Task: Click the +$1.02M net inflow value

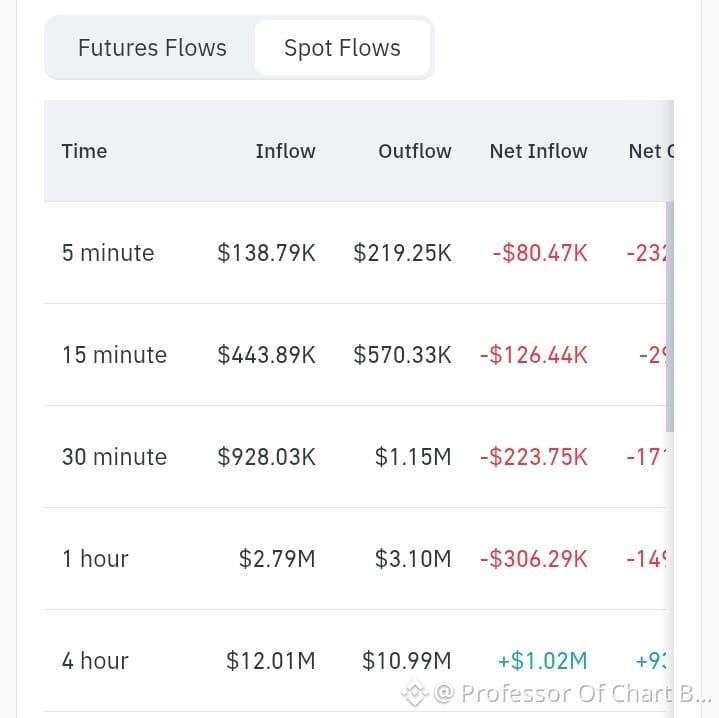Action: click(x=542, y=661)
